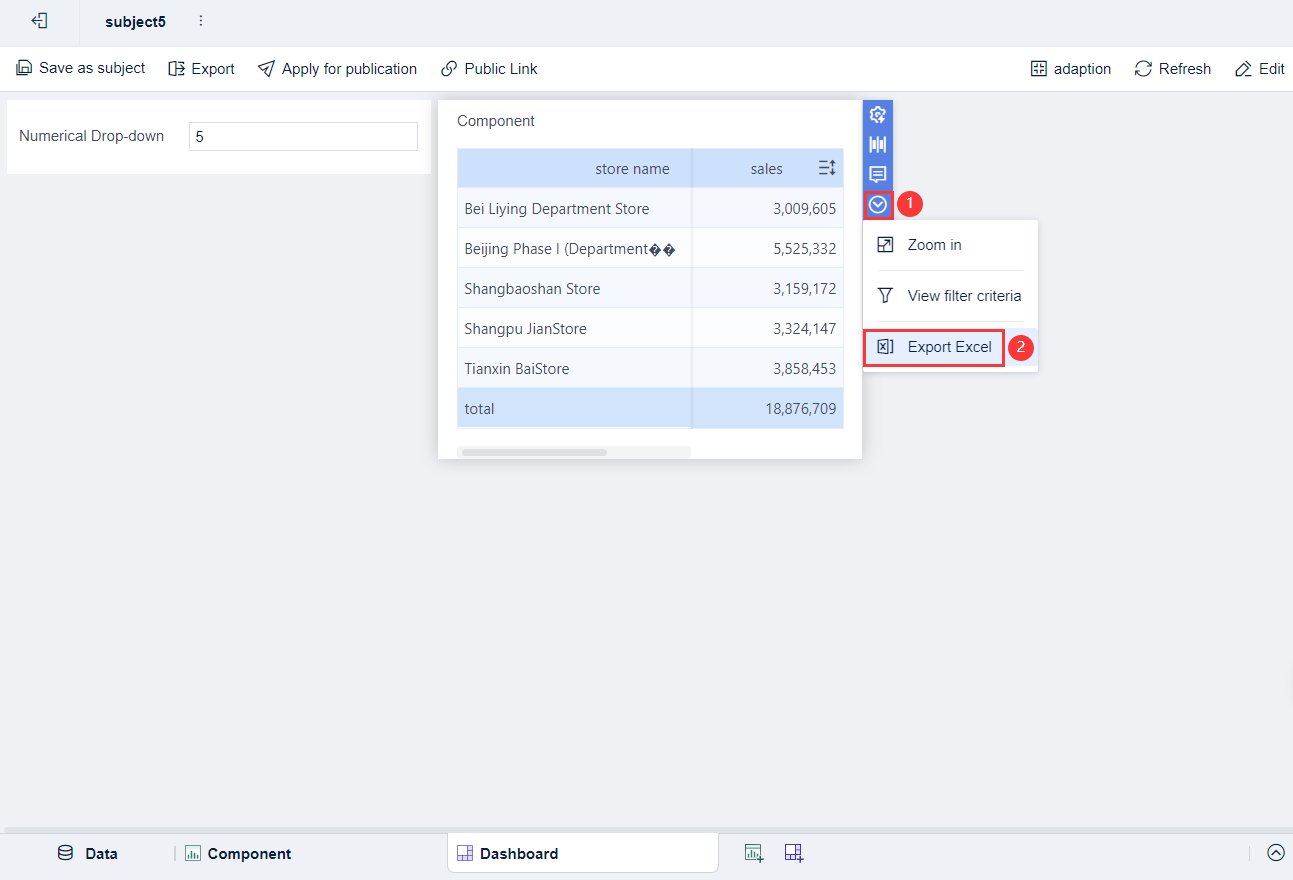1293x880 pixels.
Task: Collapse the panel using the bottom-right chevron
Action: (x=1276, y=852)
